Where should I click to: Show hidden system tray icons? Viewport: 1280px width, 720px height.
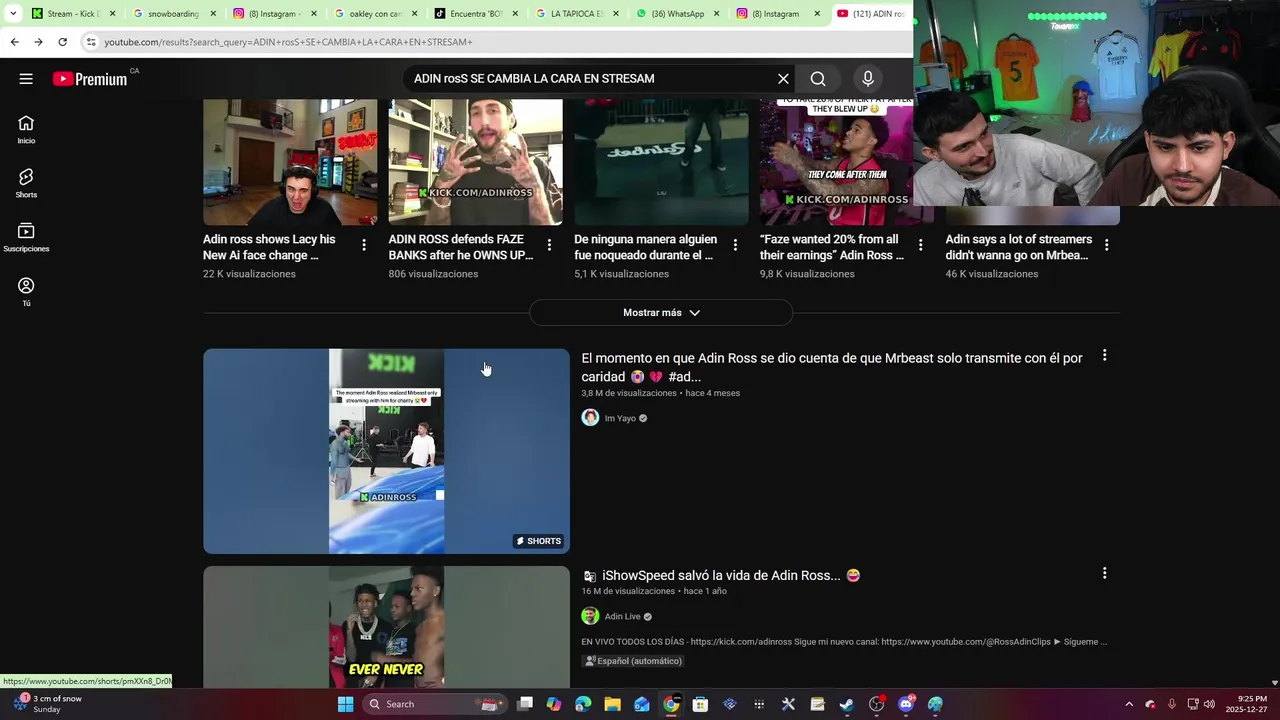pos(1129,704)
